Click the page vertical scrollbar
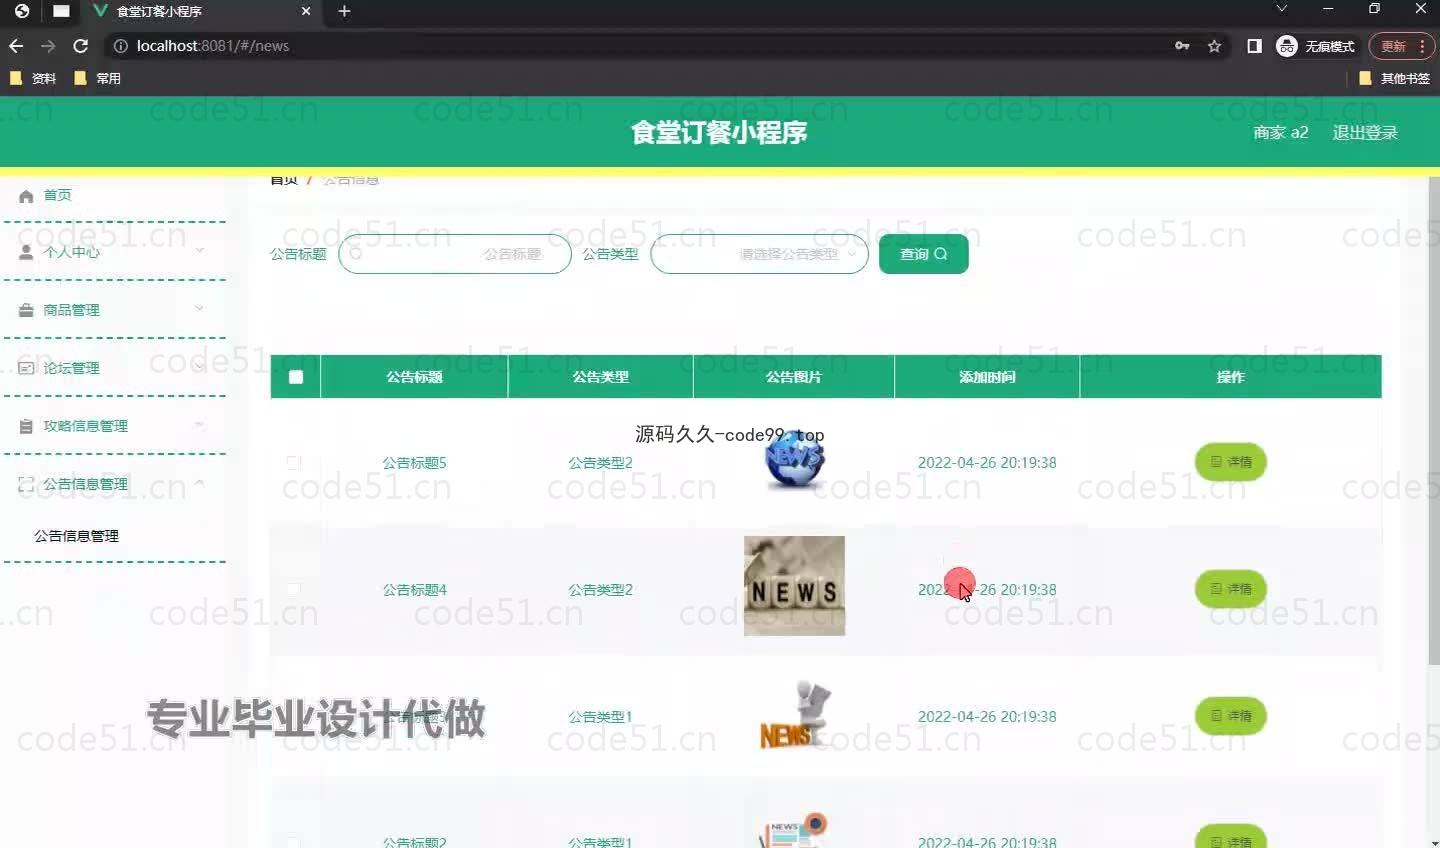 point(1434,422)
